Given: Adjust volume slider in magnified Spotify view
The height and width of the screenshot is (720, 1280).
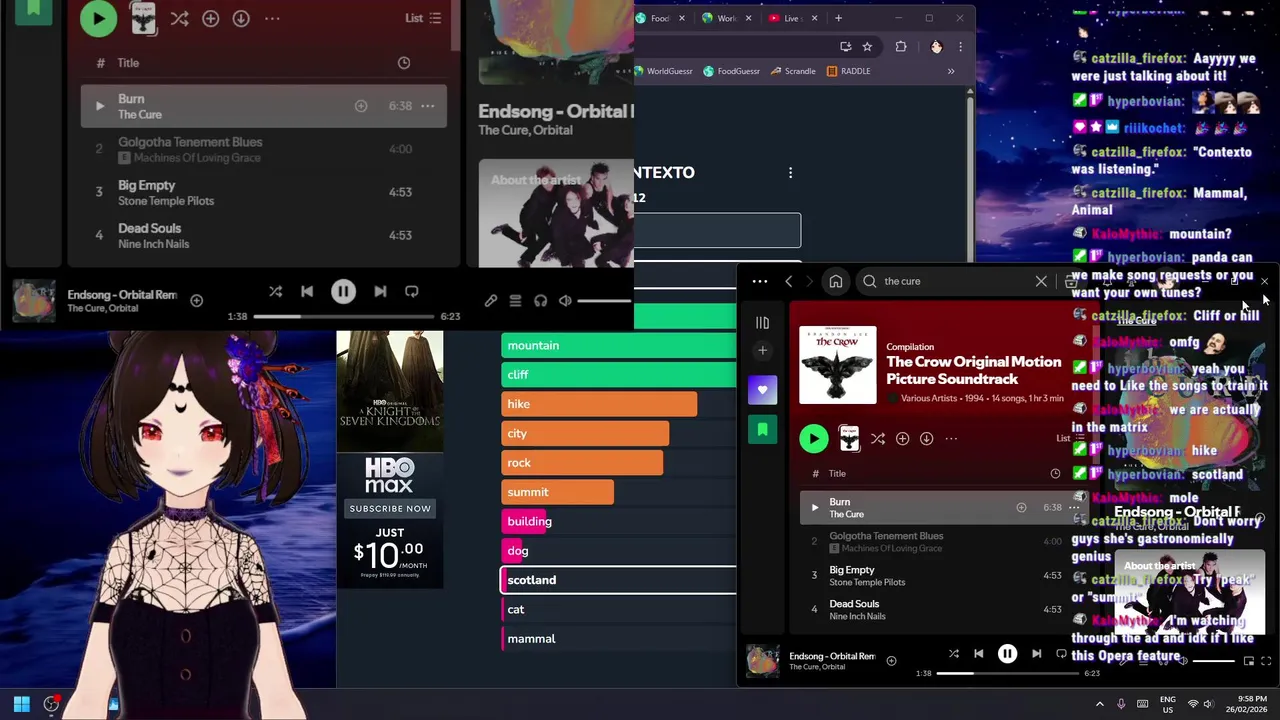Looking at the screenshot, I should pos(604,300).
